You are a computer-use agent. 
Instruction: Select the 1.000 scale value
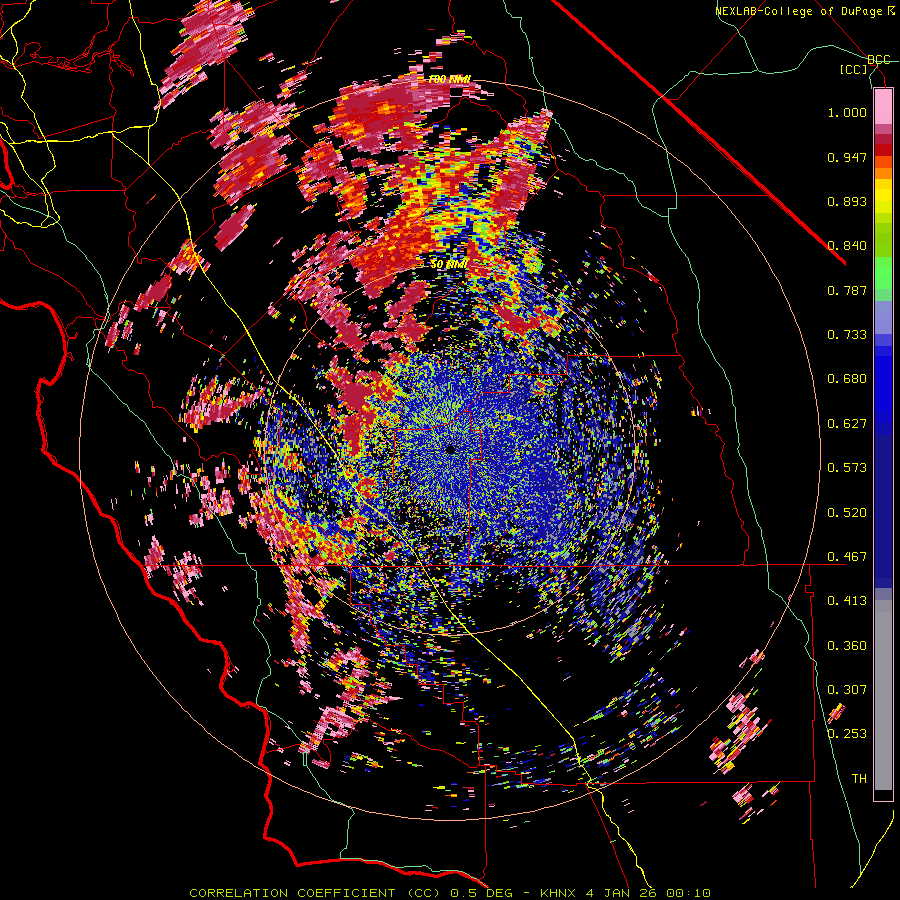847,112
